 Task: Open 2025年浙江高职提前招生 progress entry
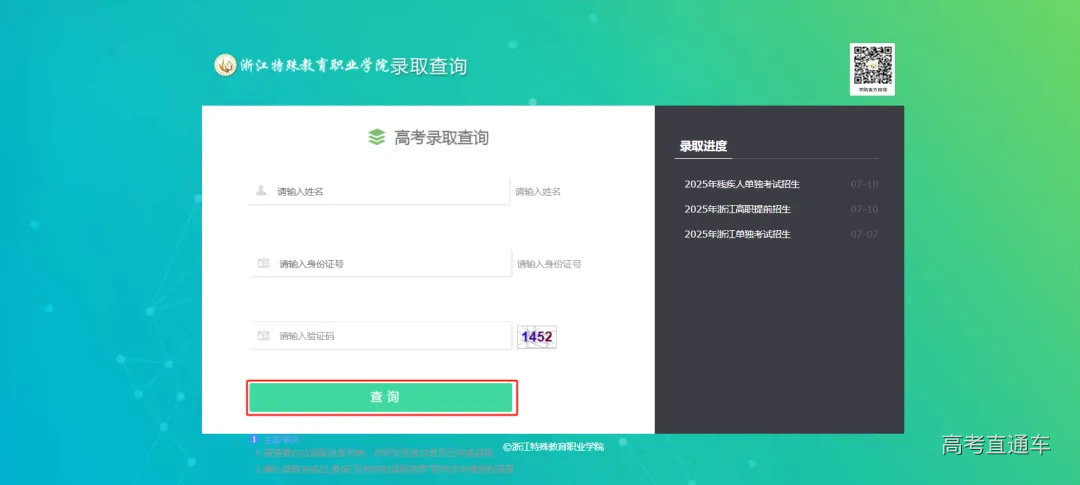[737, 209]
